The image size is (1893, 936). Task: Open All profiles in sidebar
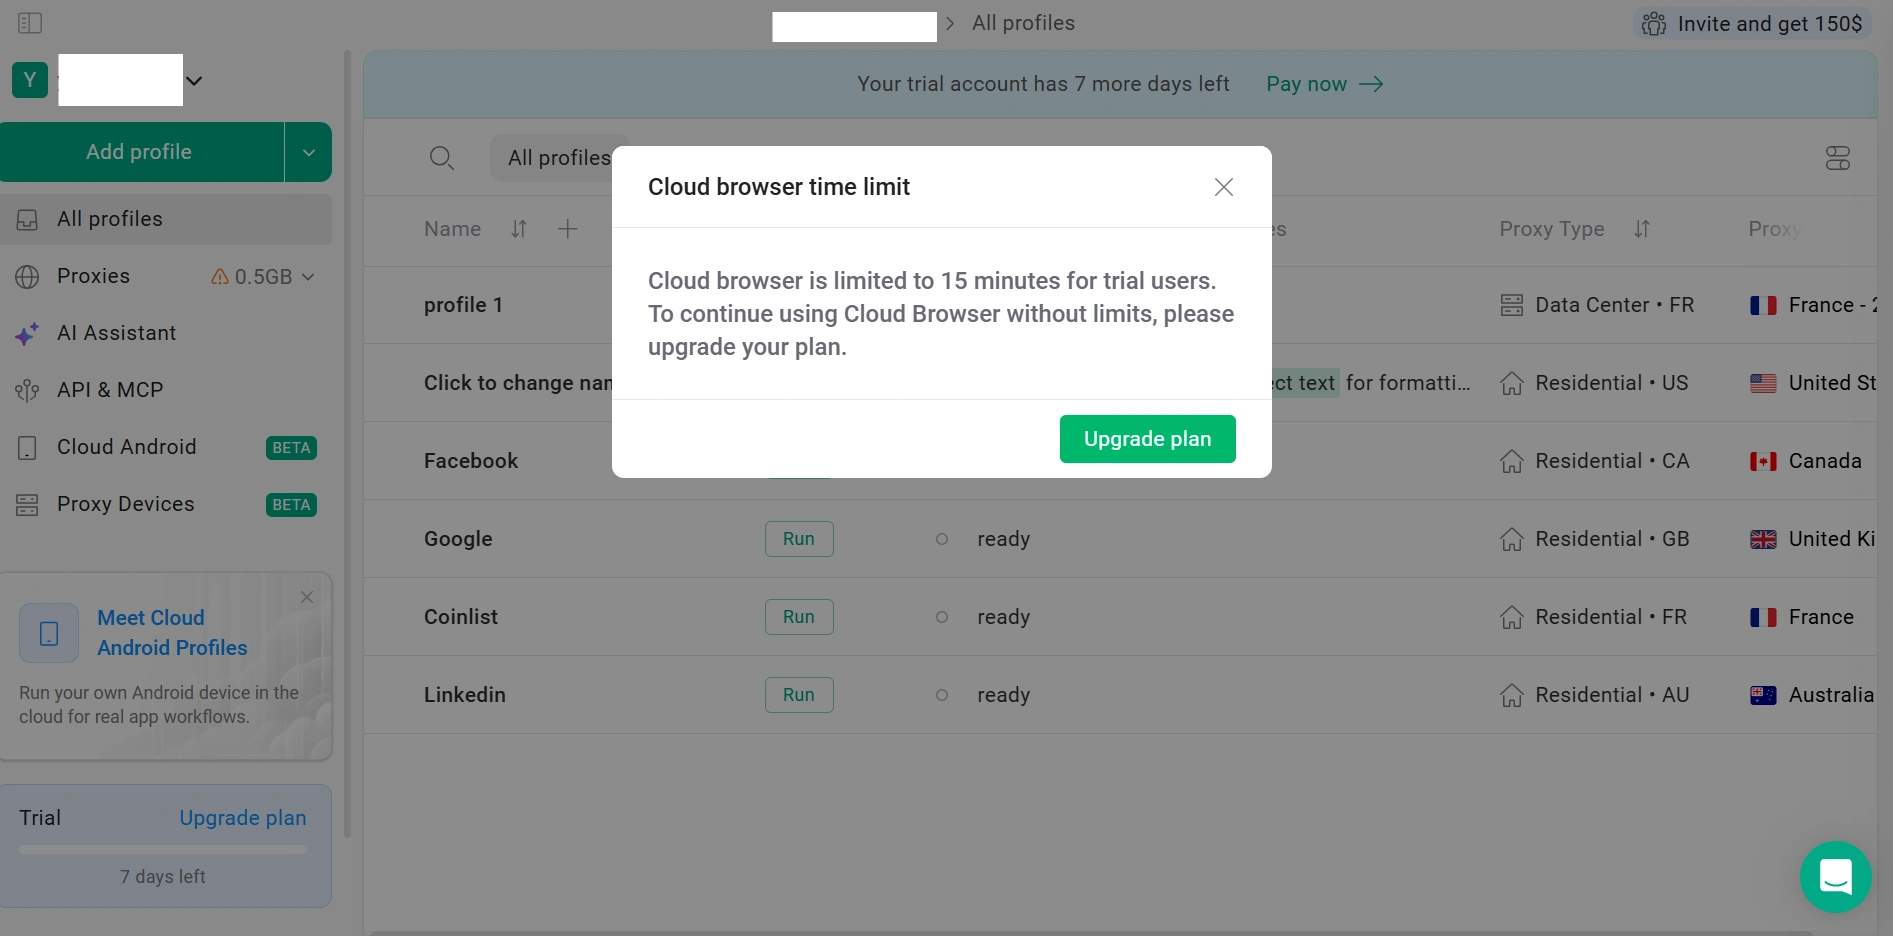[x=165, y=219]
